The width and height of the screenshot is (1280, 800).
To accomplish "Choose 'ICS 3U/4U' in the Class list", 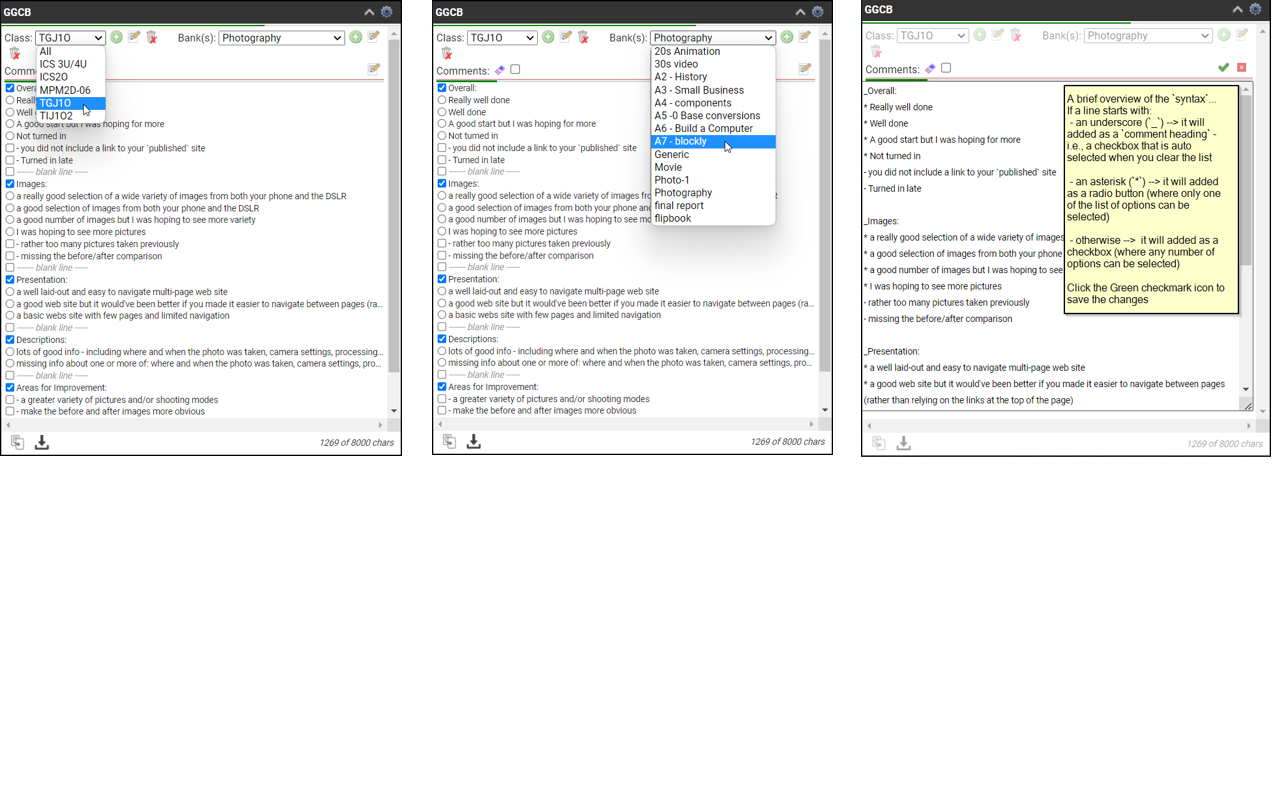I will click(x=71, y=64).
